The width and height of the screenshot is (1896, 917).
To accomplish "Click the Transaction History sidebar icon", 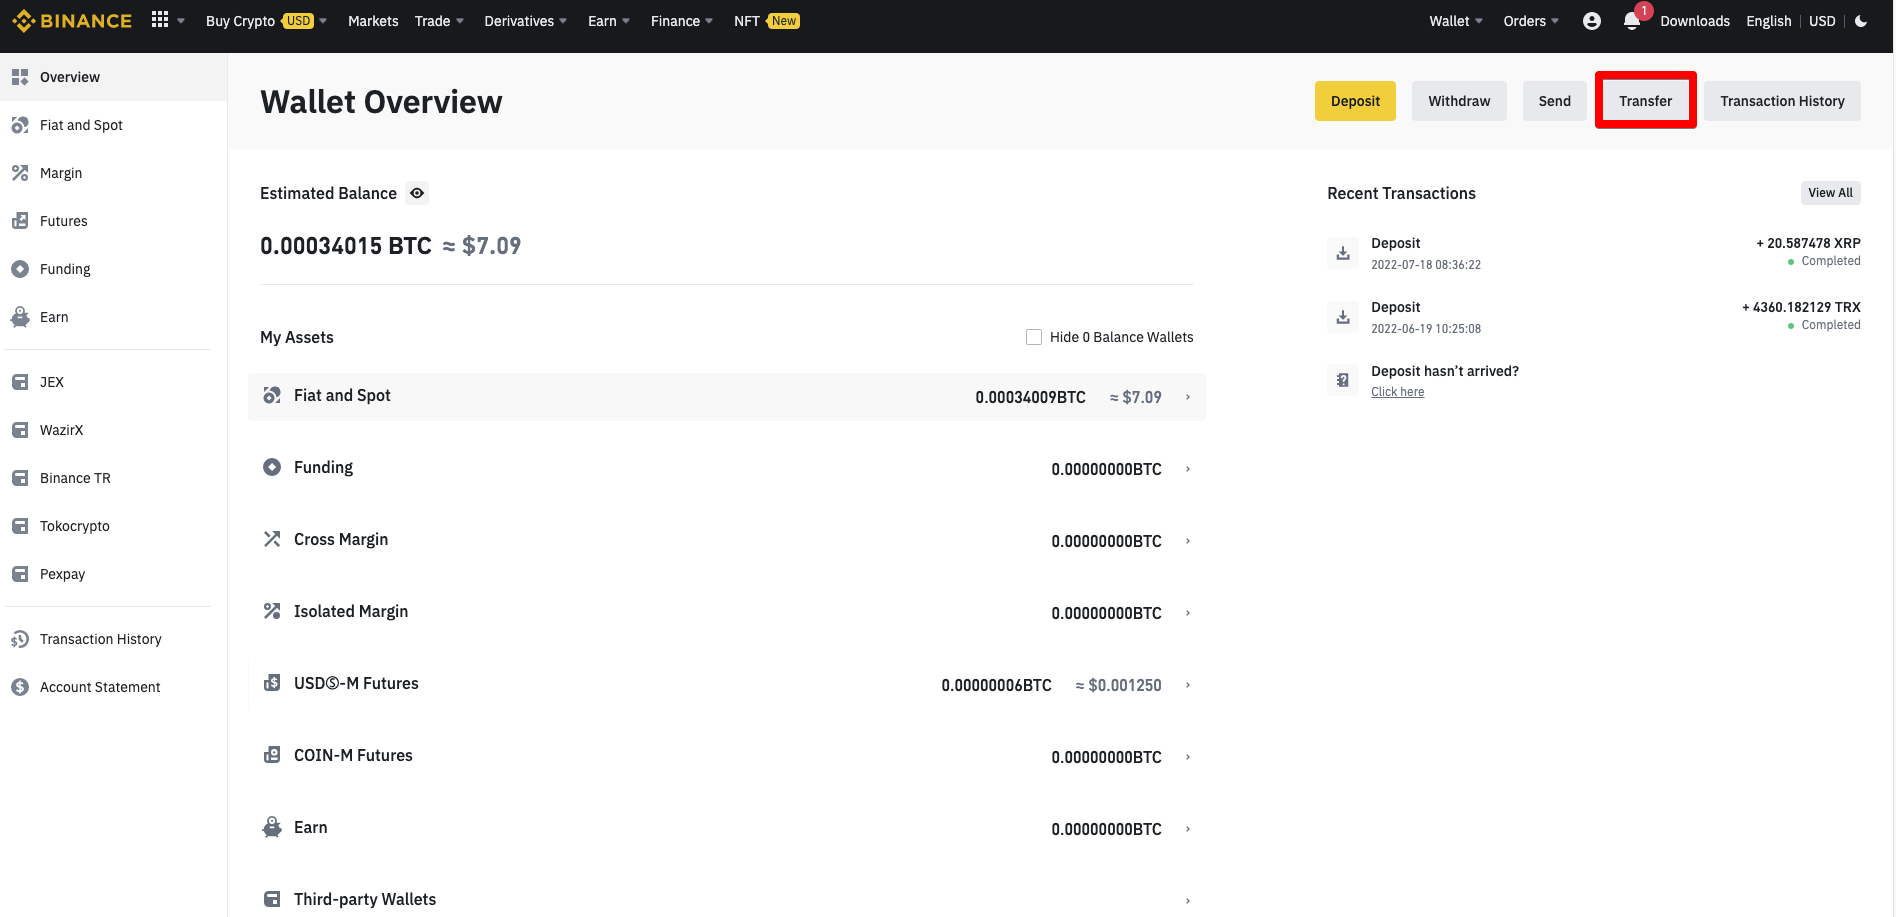I will tap(20, 639).
